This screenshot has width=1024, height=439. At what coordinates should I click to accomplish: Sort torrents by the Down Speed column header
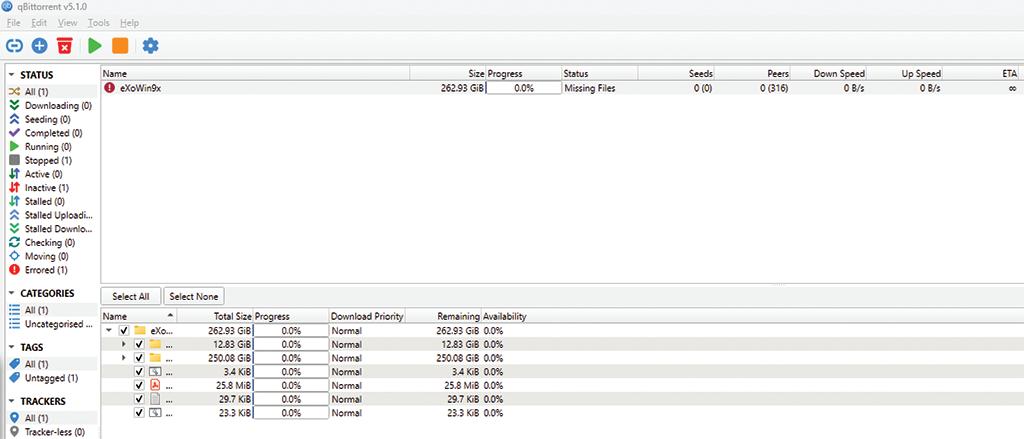click(828, 74)
